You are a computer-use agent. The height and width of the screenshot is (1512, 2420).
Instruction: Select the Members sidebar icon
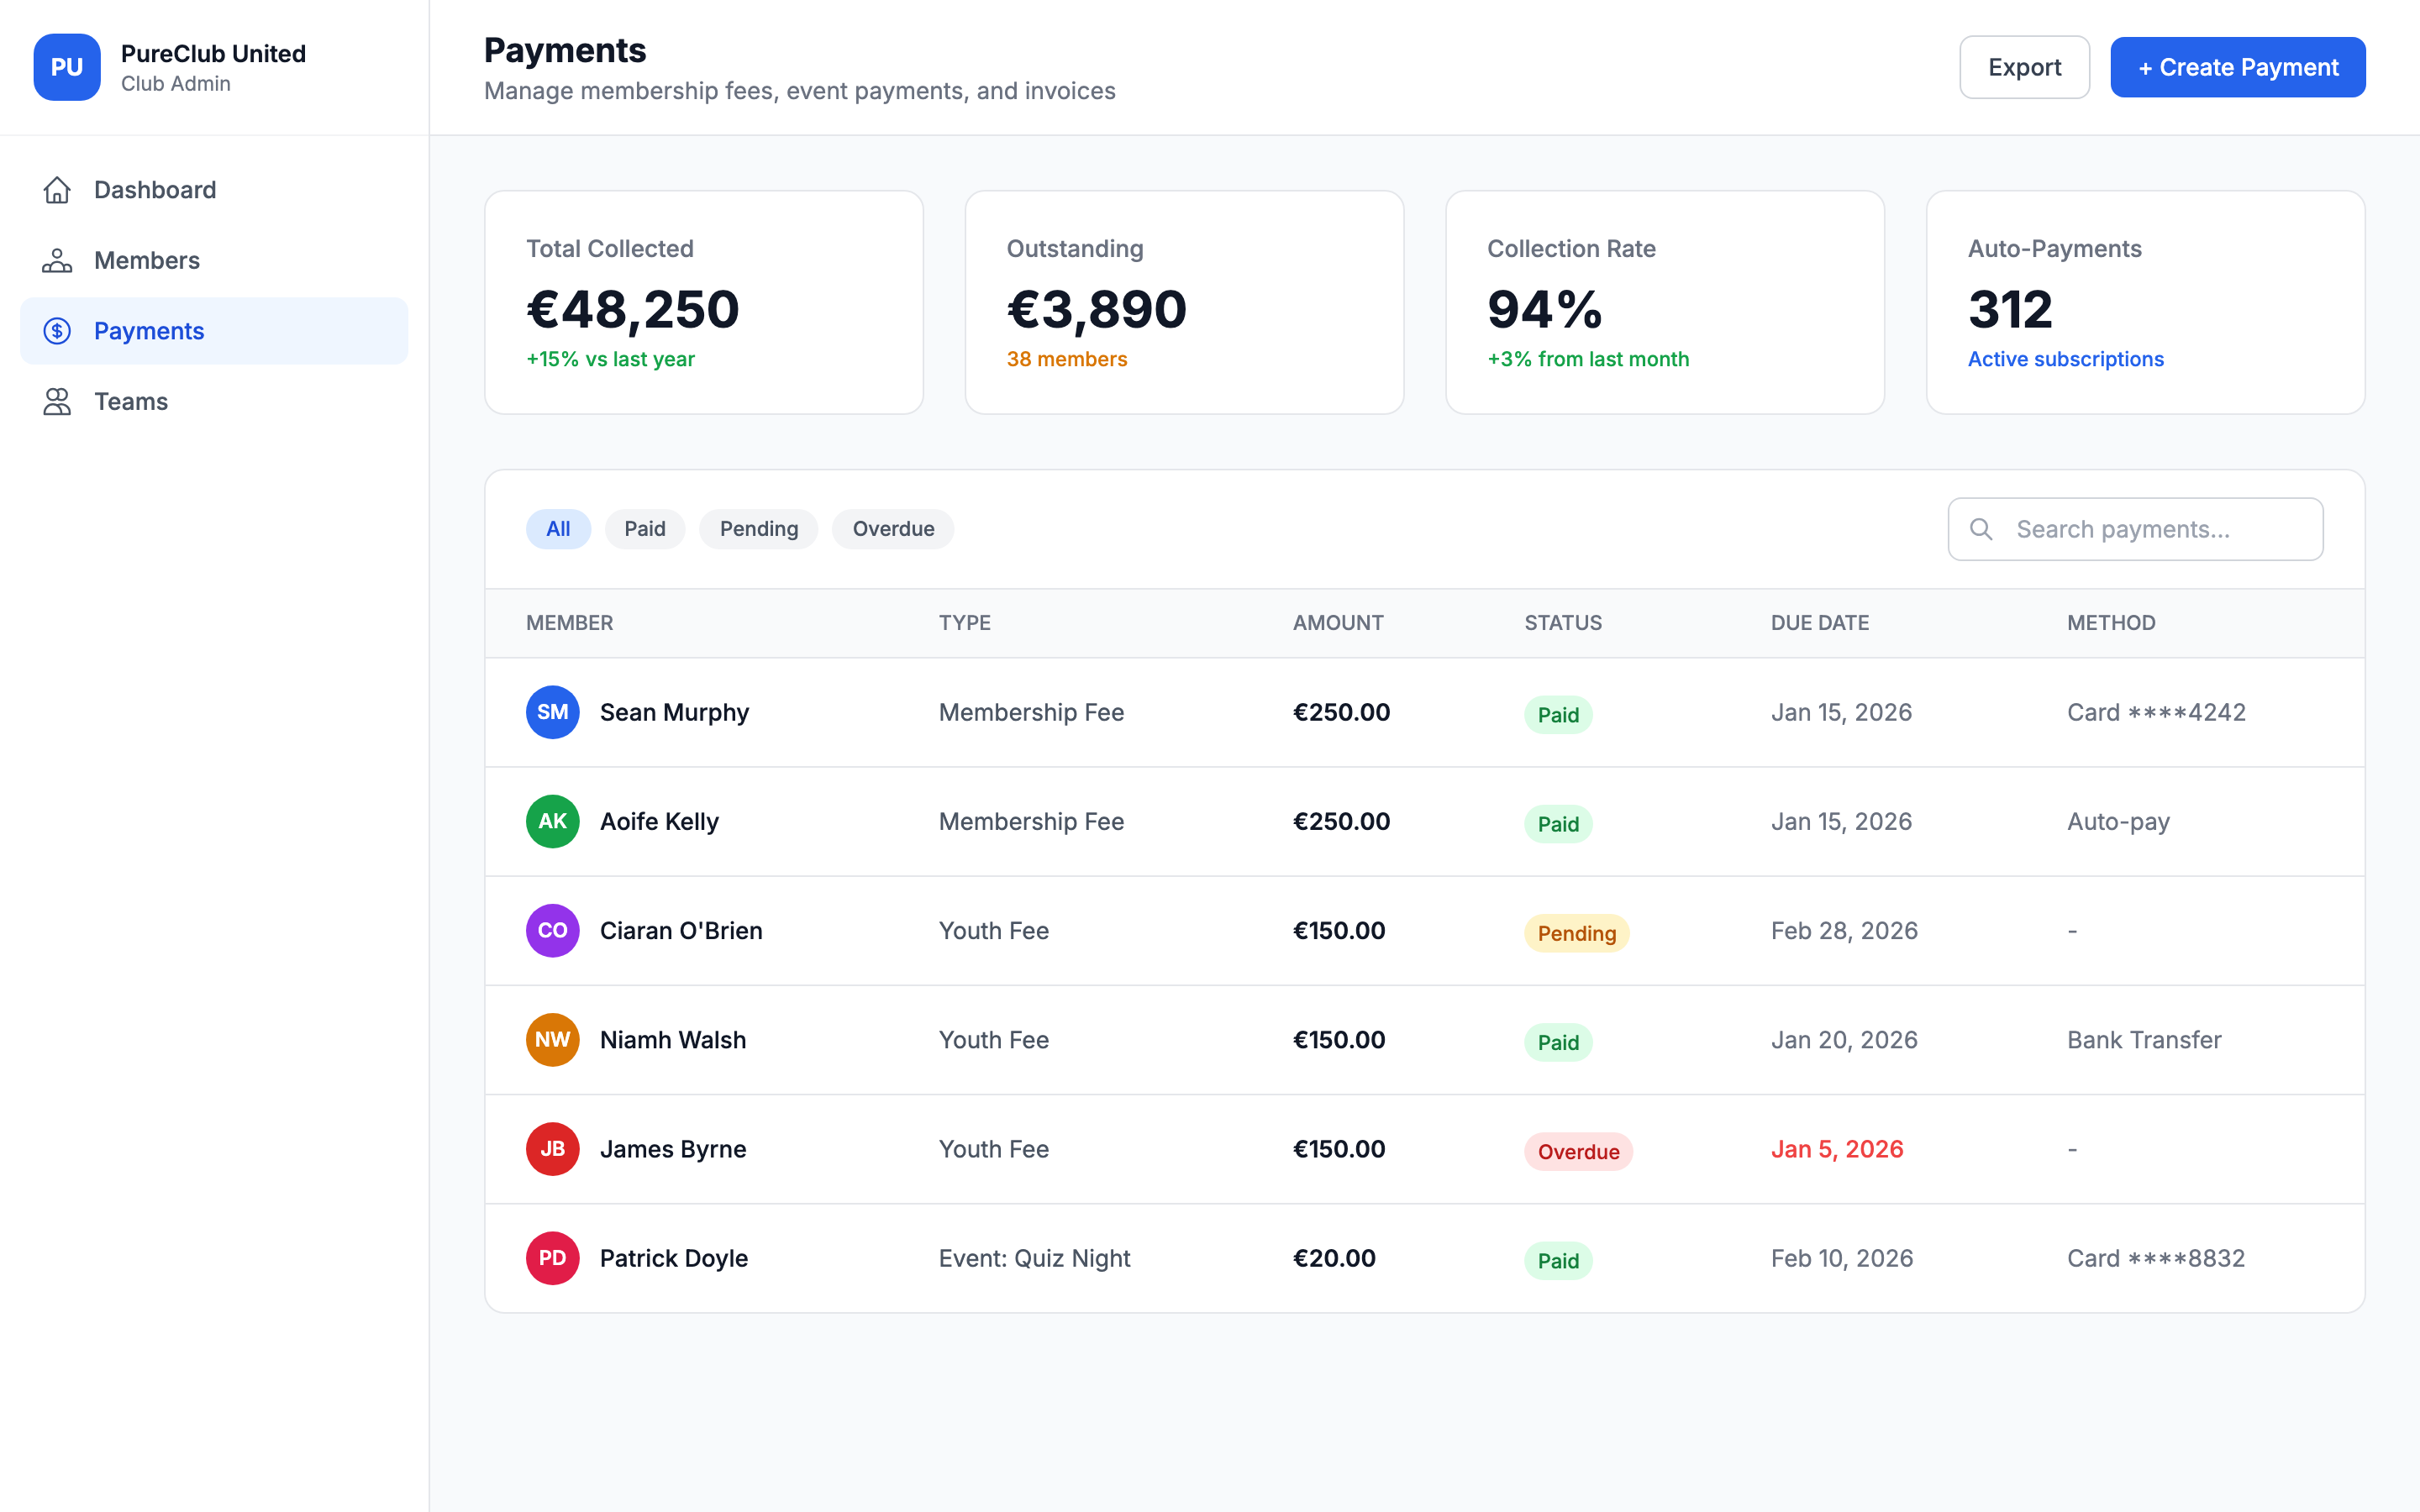point(57,260)
